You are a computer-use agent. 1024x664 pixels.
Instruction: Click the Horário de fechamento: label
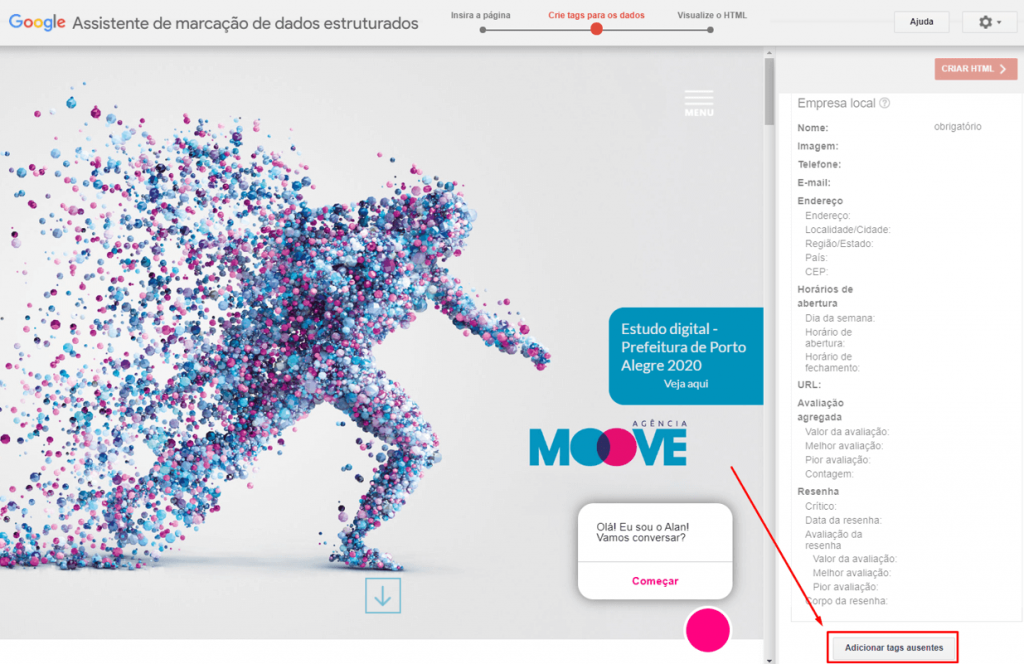tap(832, 362)
